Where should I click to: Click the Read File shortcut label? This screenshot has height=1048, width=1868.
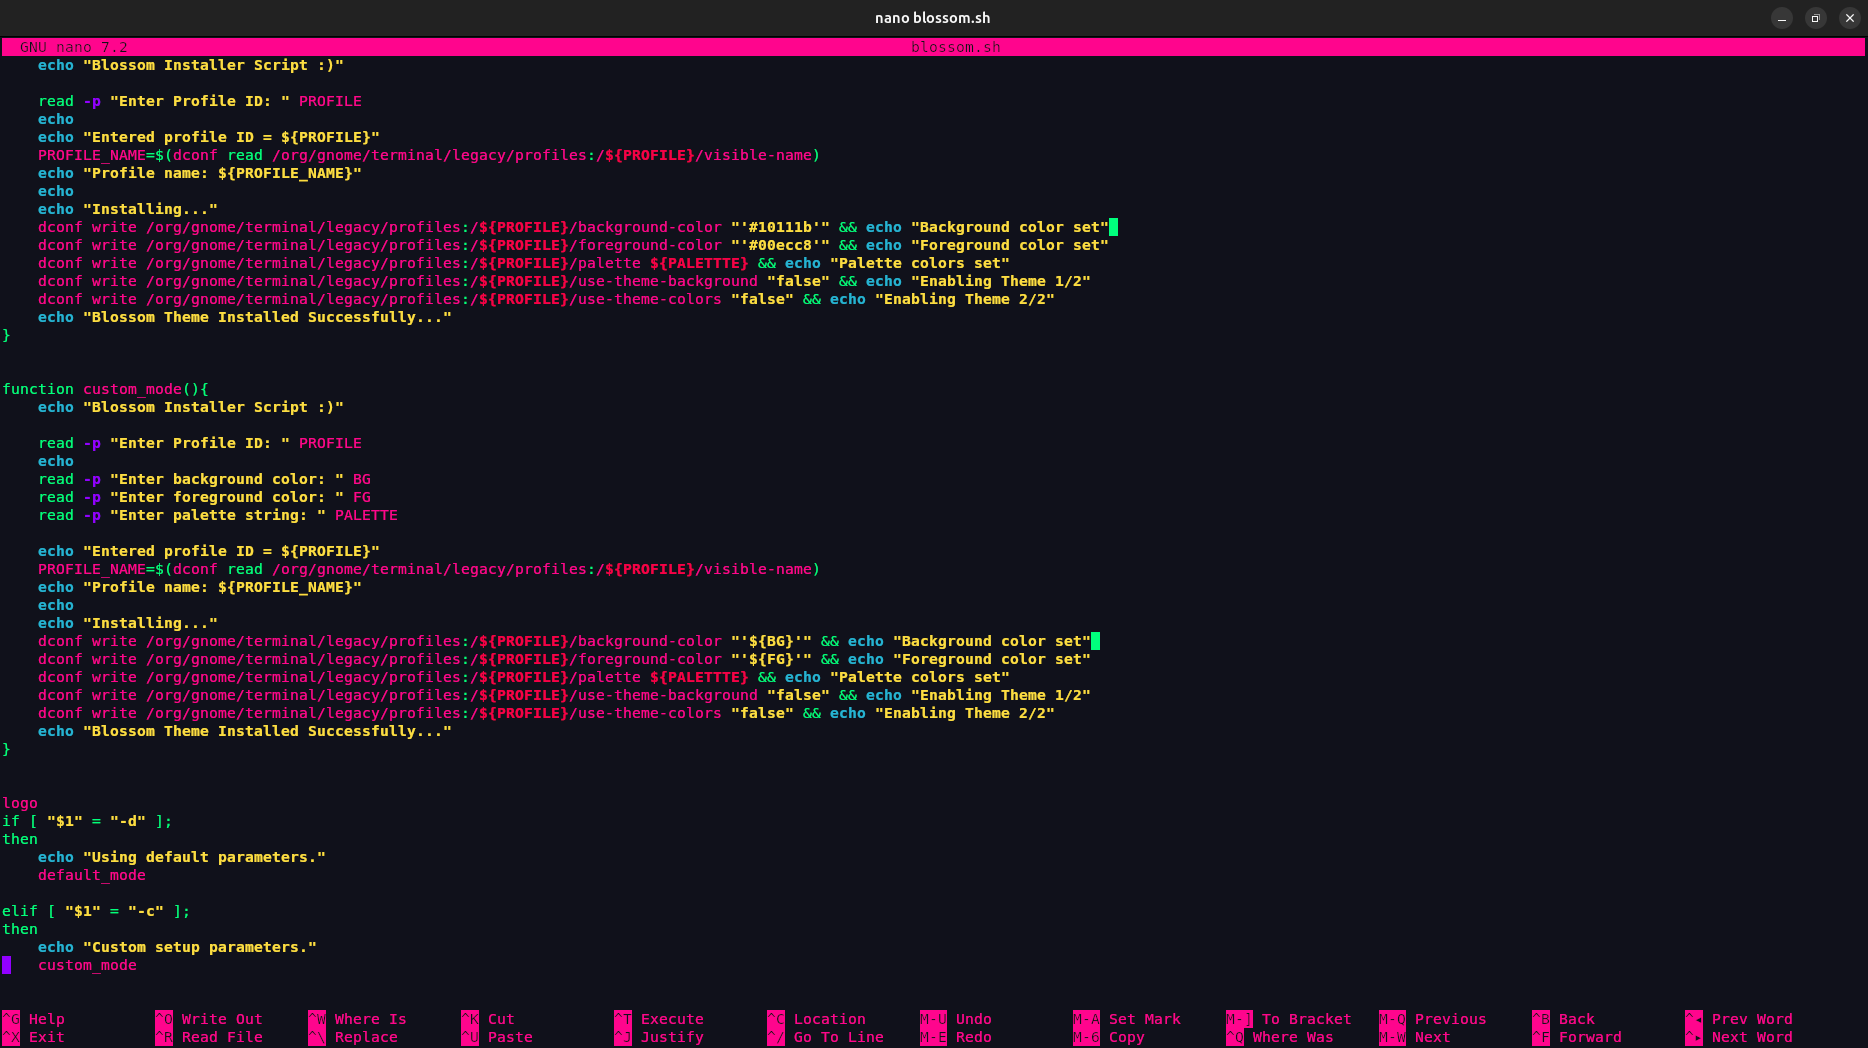[222, 1037]
